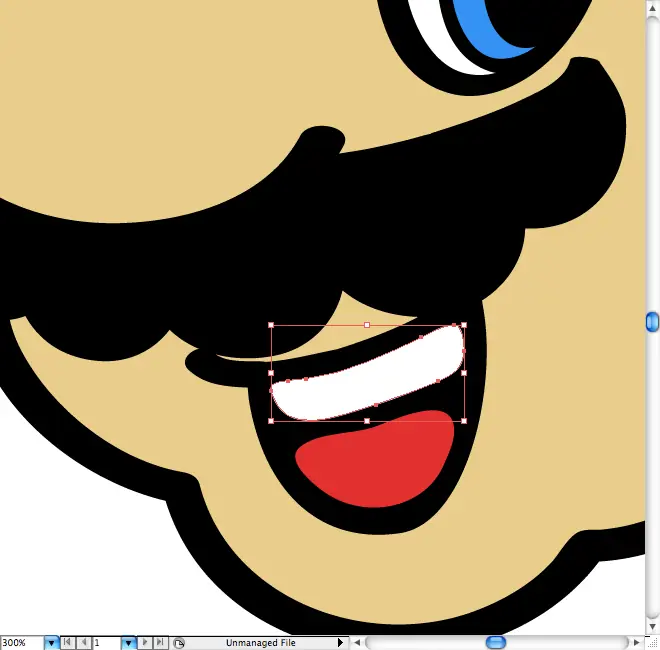Click the vertical scrollbar blue thumb
This screenshot has height=650, width=660.
[652, 322]
